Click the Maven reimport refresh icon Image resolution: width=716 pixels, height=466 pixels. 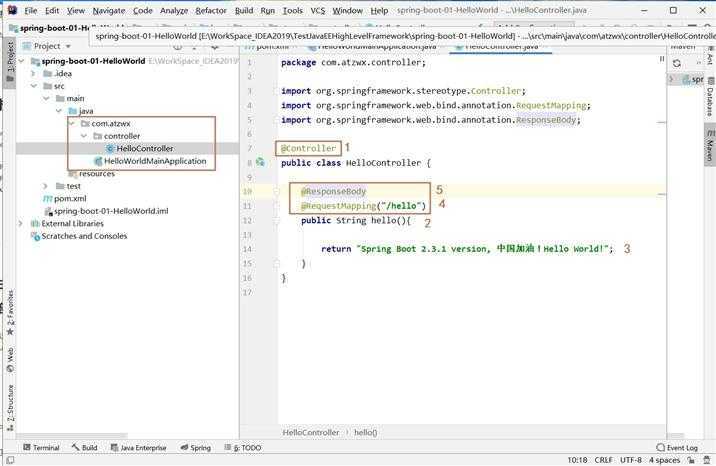point(677,63)
